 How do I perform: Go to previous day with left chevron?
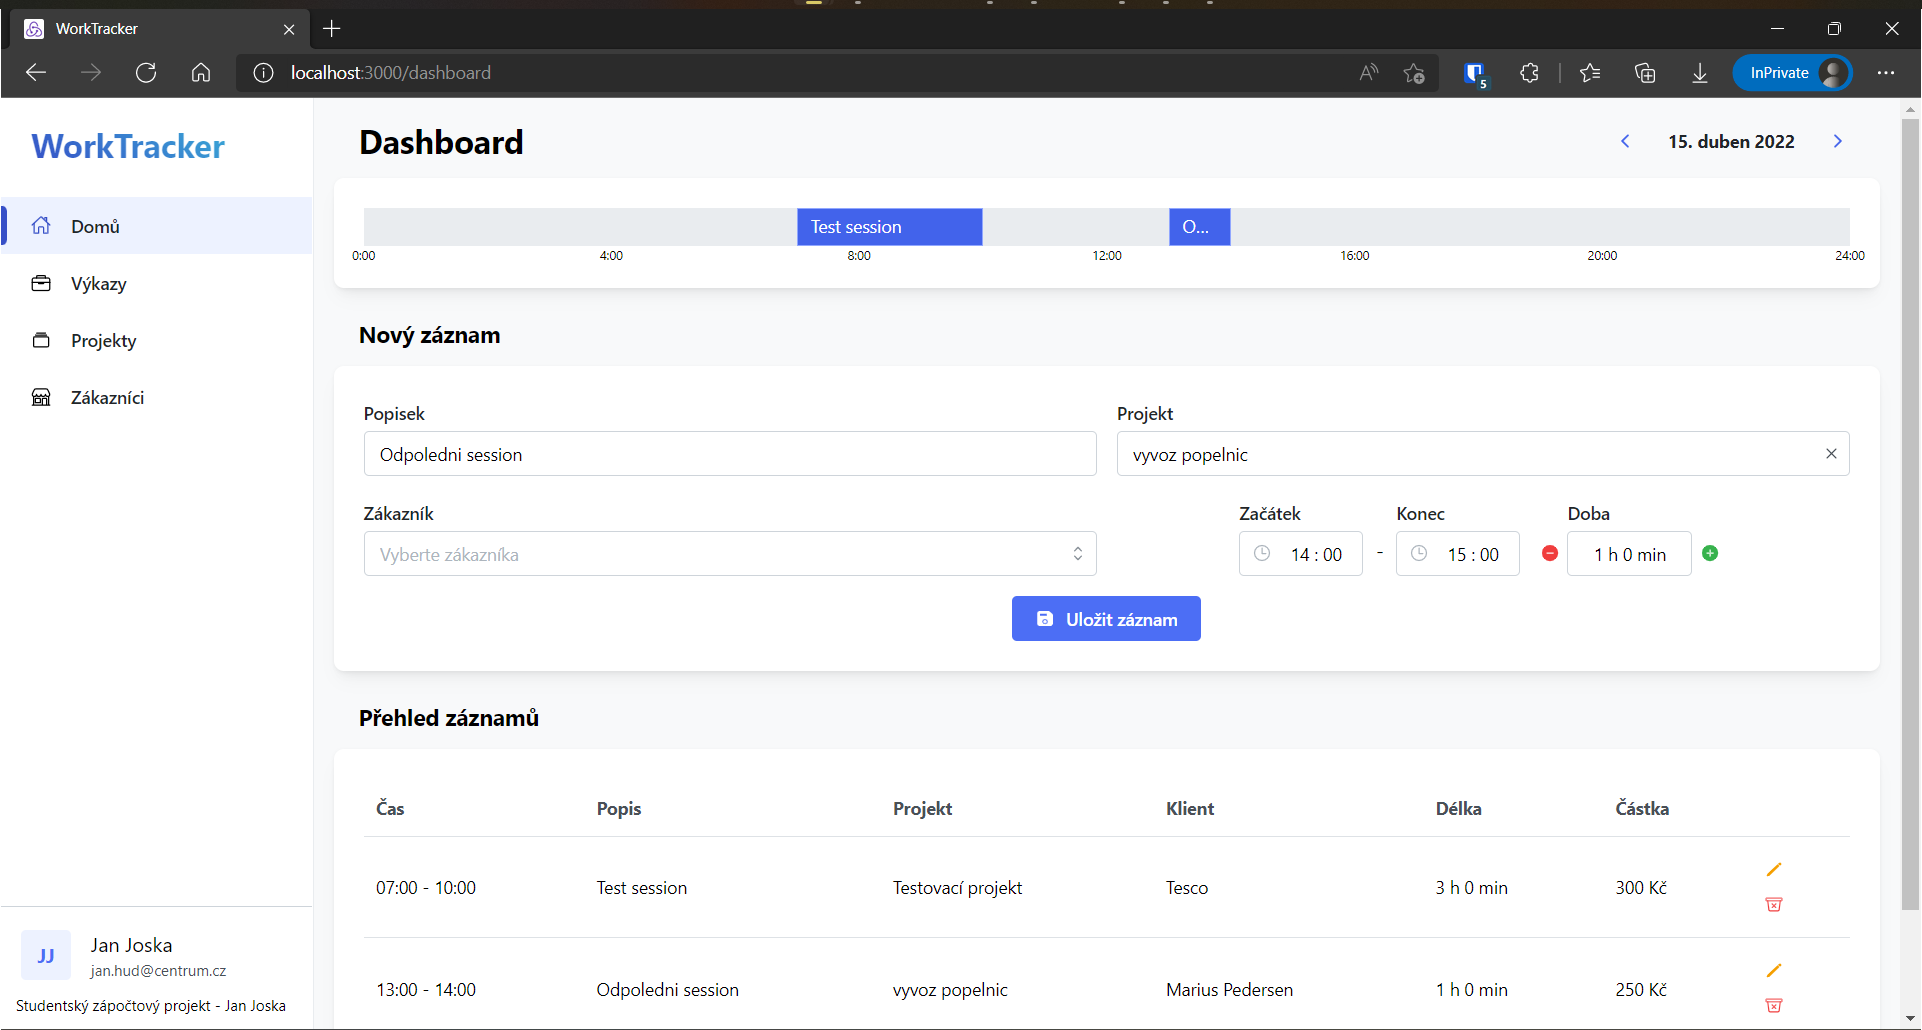click(1625, 141)
